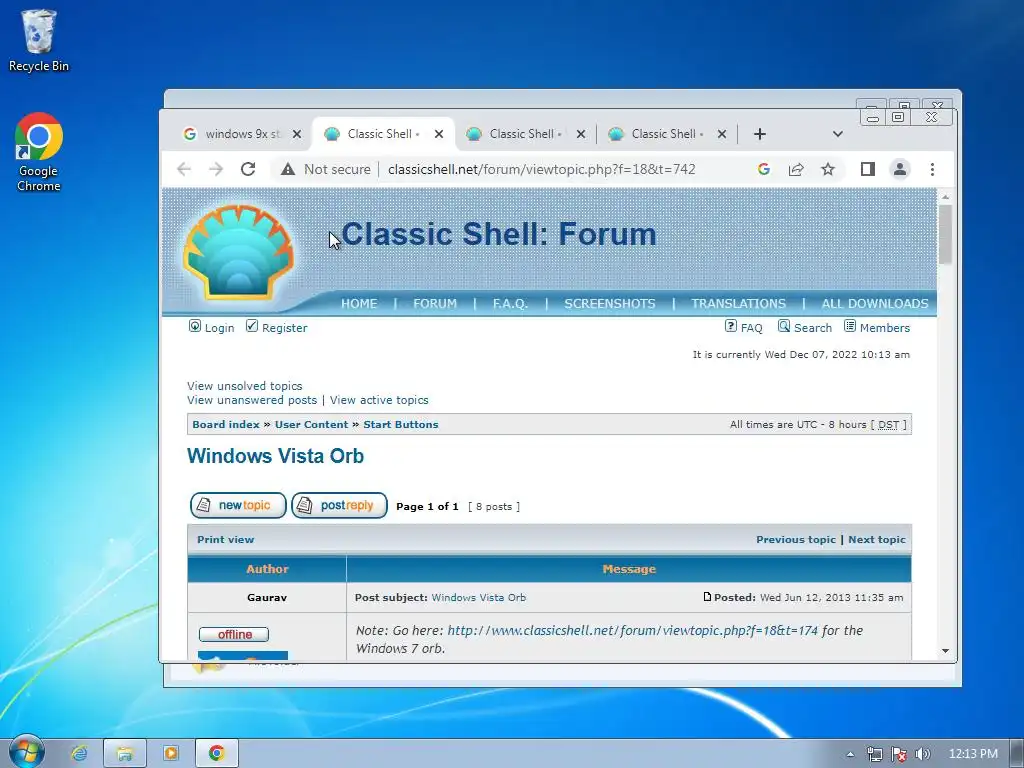
Task: Go to User Content breadcrumb
Action: pyautogui.click(x=312, y=424)
